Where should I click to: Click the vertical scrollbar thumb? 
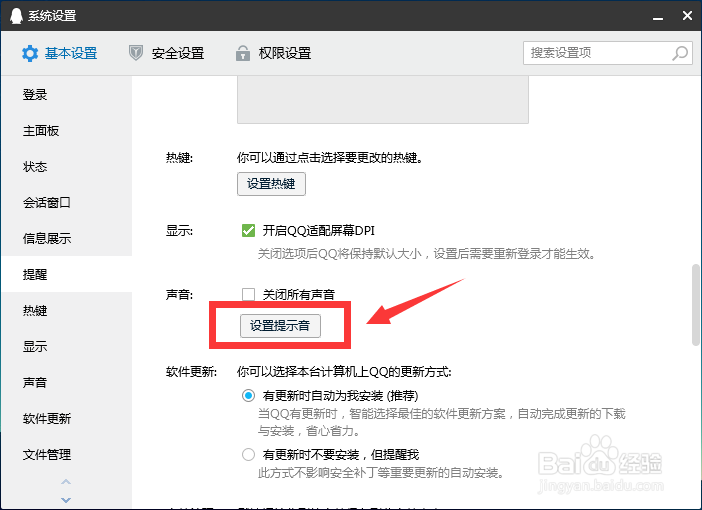point(695,304)
